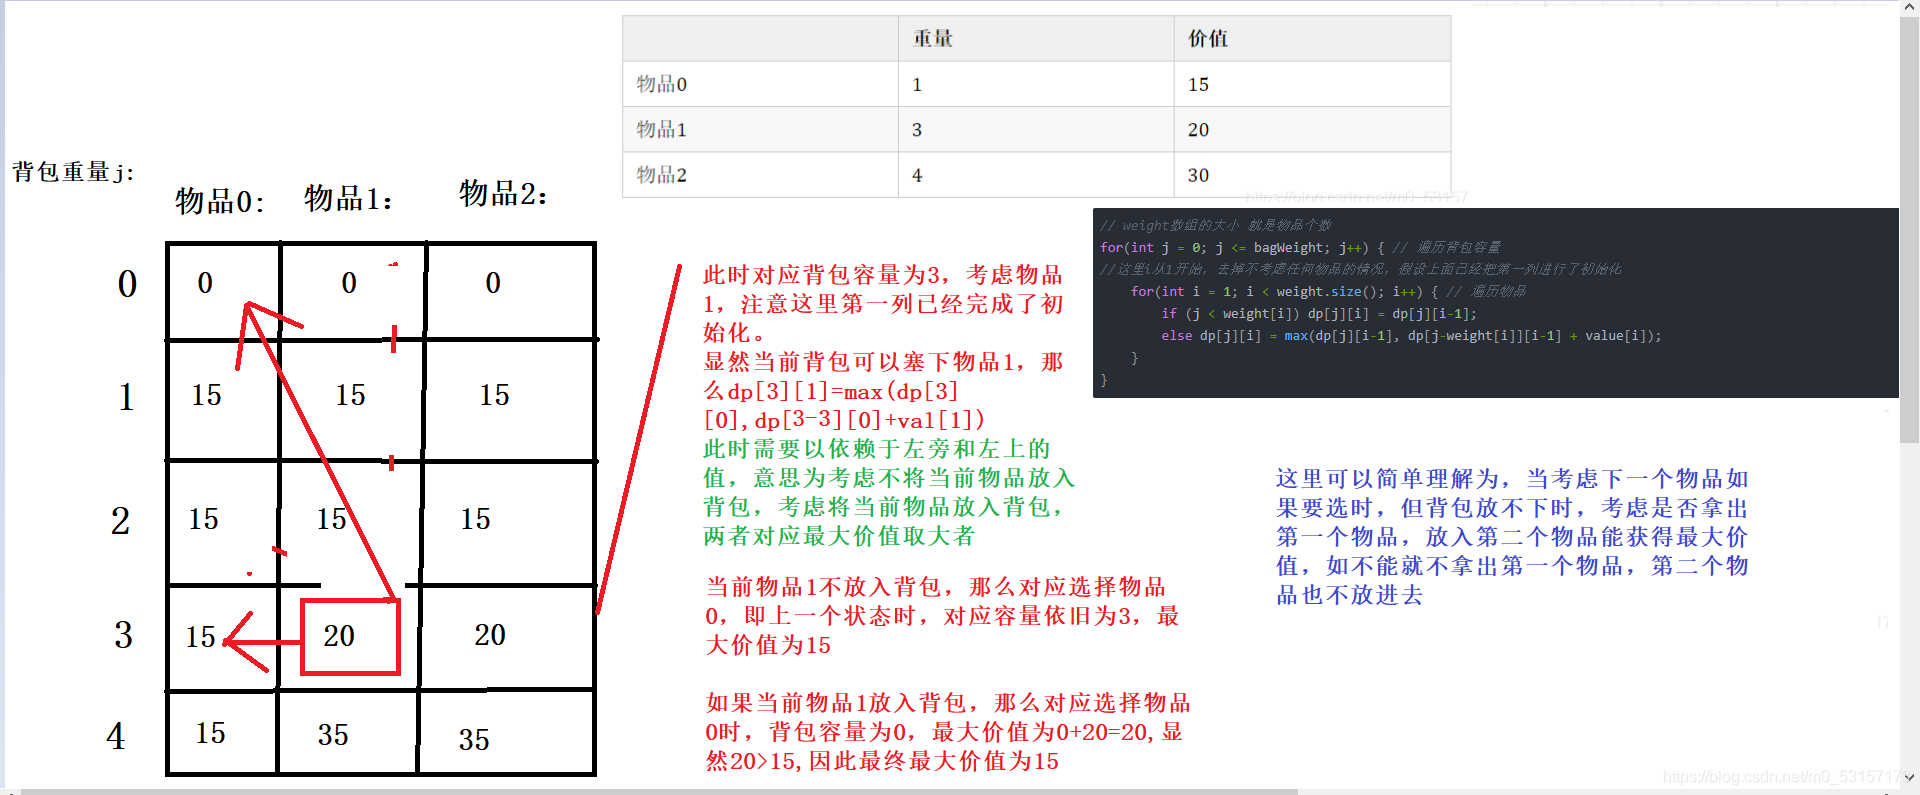Click the value cell 15 in the 物品0 table row
This screenshot has height=795, width=1920.
1198,84
